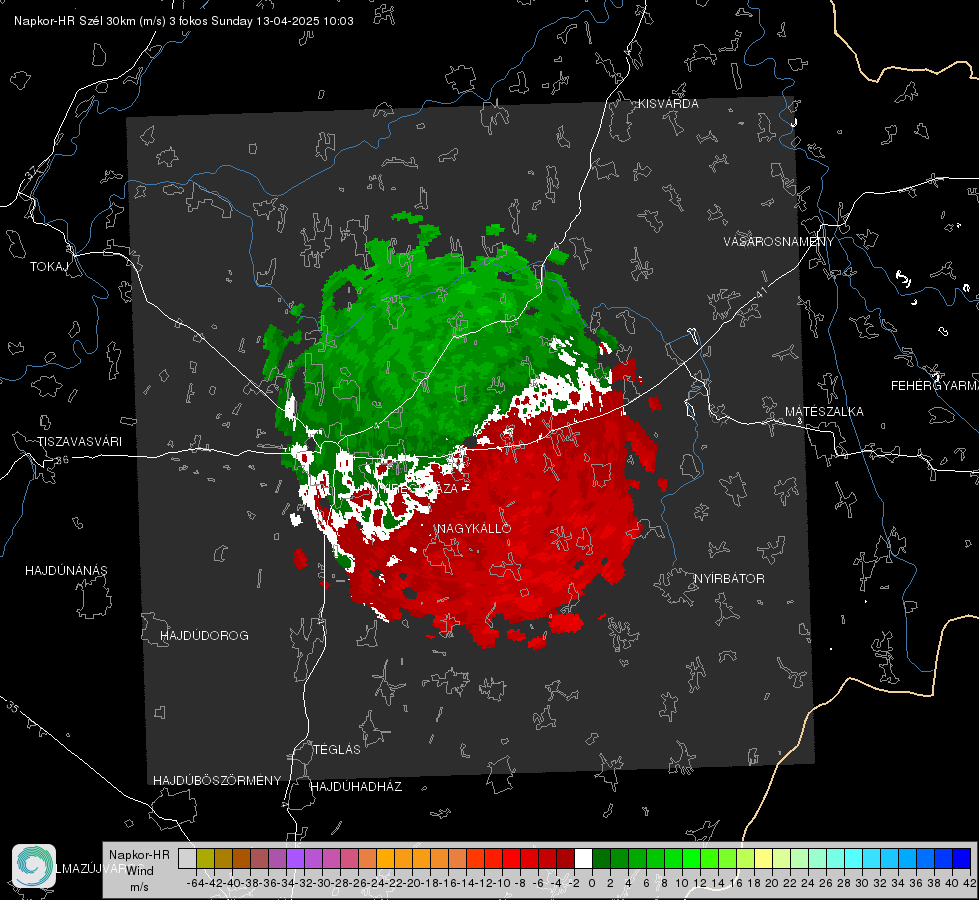The width and height of the screenshot is (979, 900).
Task: Click the white swatch between -2 and 0
Action: [x=583, y=858]
